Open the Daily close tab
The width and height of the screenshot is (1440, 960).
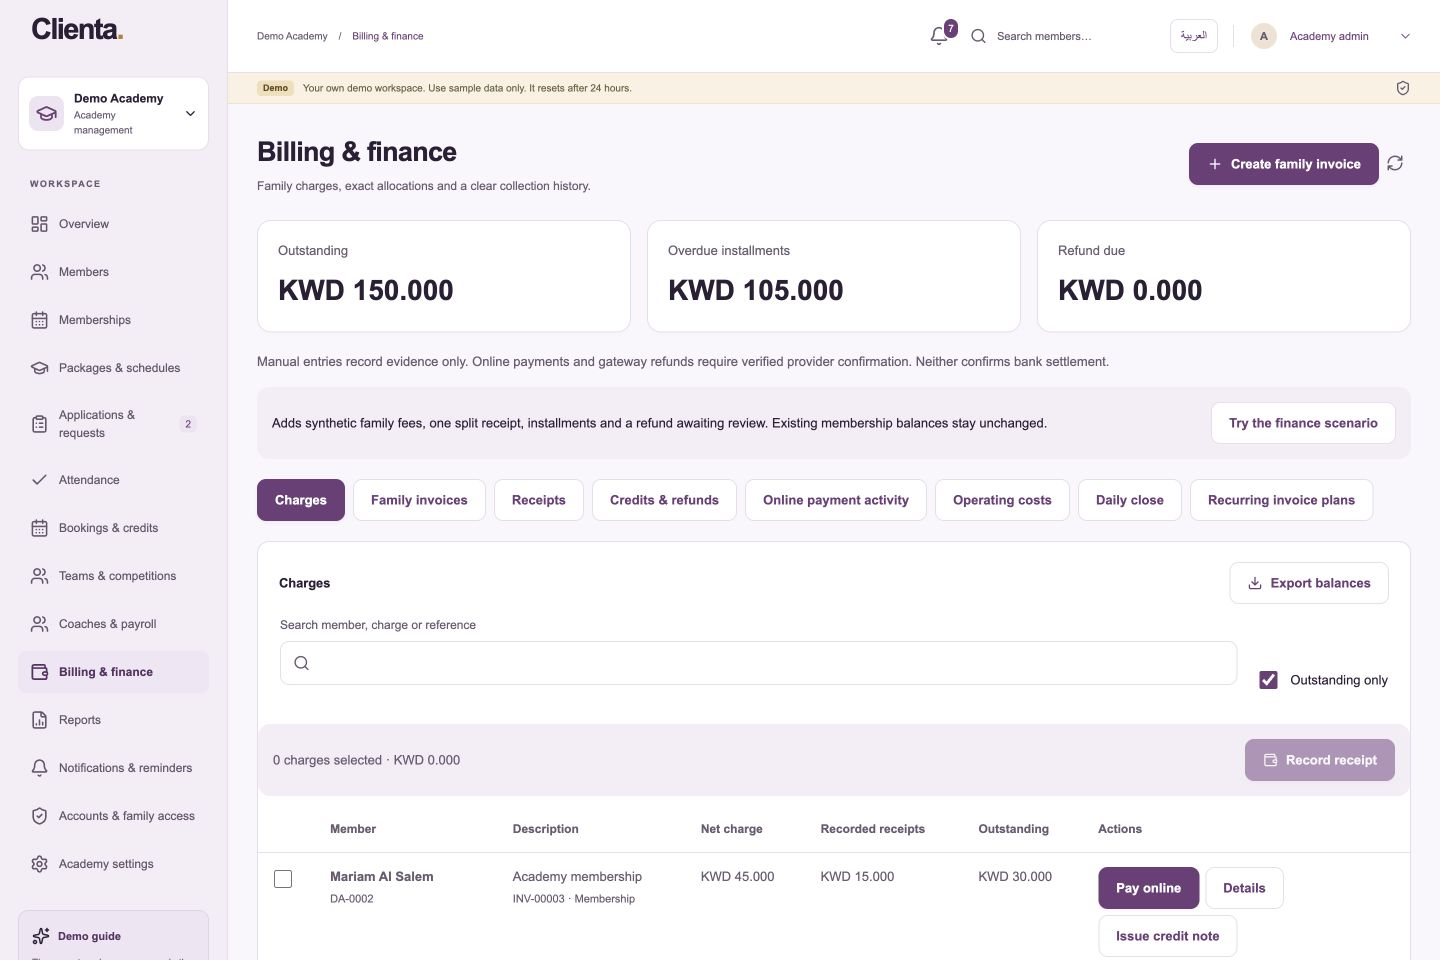coord(1130,500)
